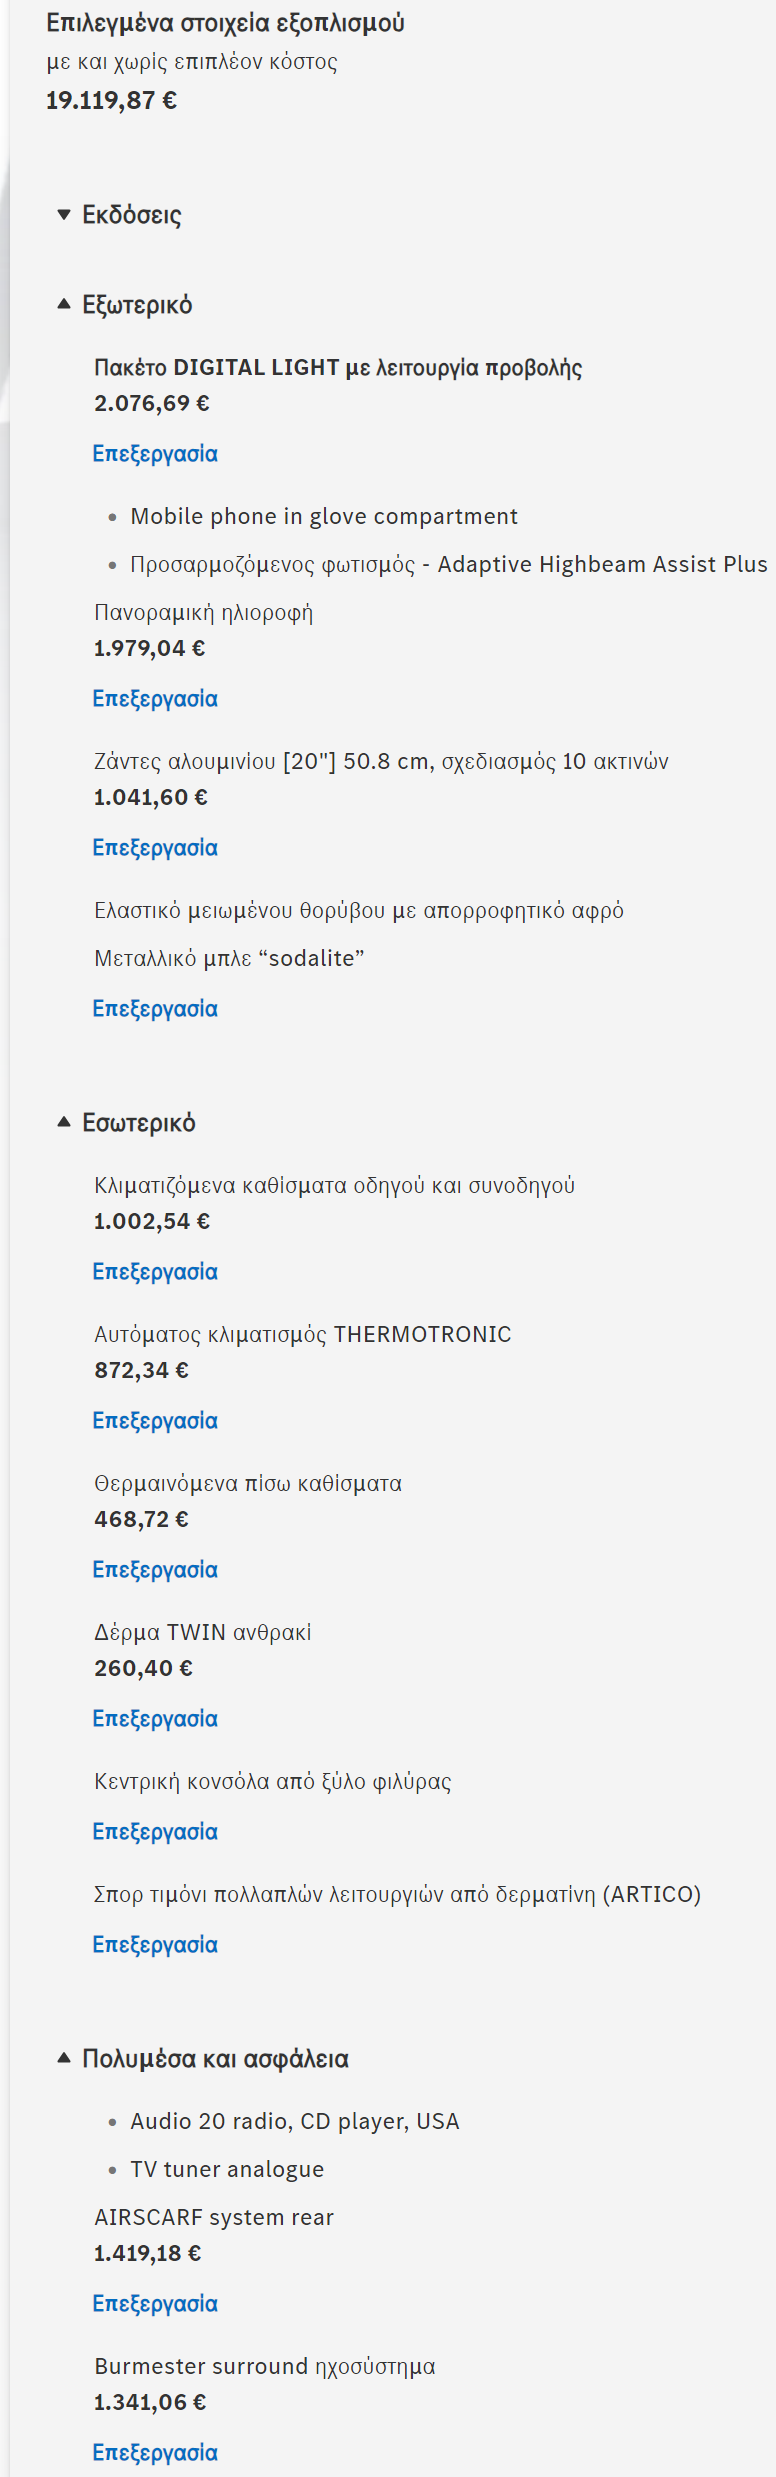
Task: Edit the Δέρμα TWIN ανθρακί upholstery
Action: click(x=155, y=1719)
